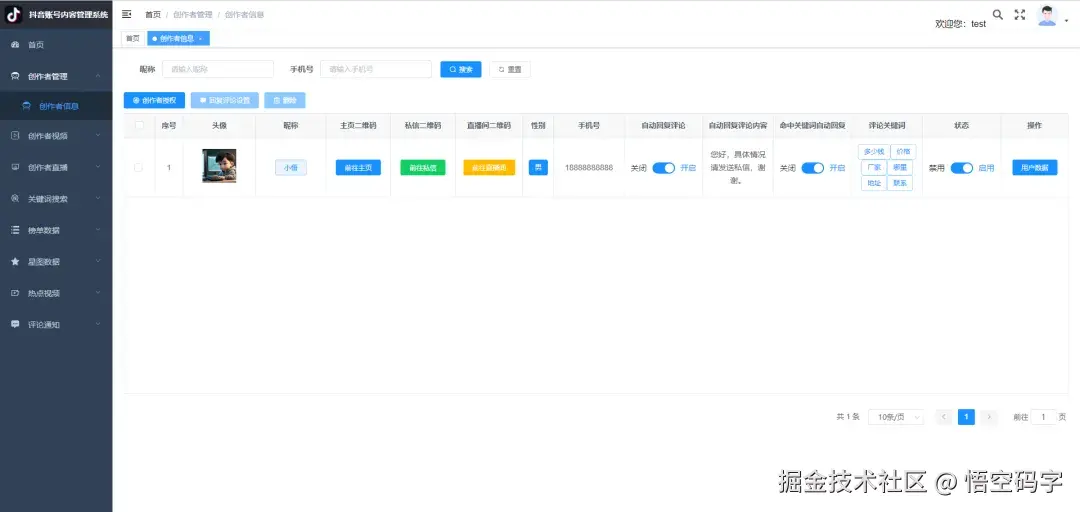
Task: Open 创作者信息 in the sidebar submenu
Action: [56, 106]
